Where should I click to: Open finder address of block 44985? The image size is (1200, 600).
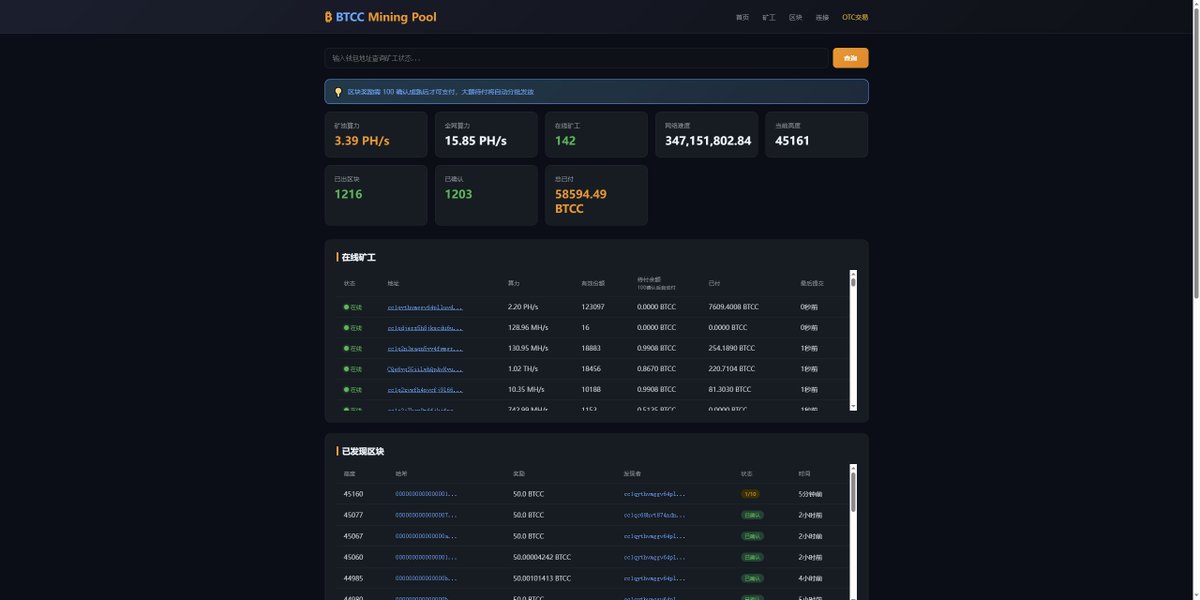654,578
